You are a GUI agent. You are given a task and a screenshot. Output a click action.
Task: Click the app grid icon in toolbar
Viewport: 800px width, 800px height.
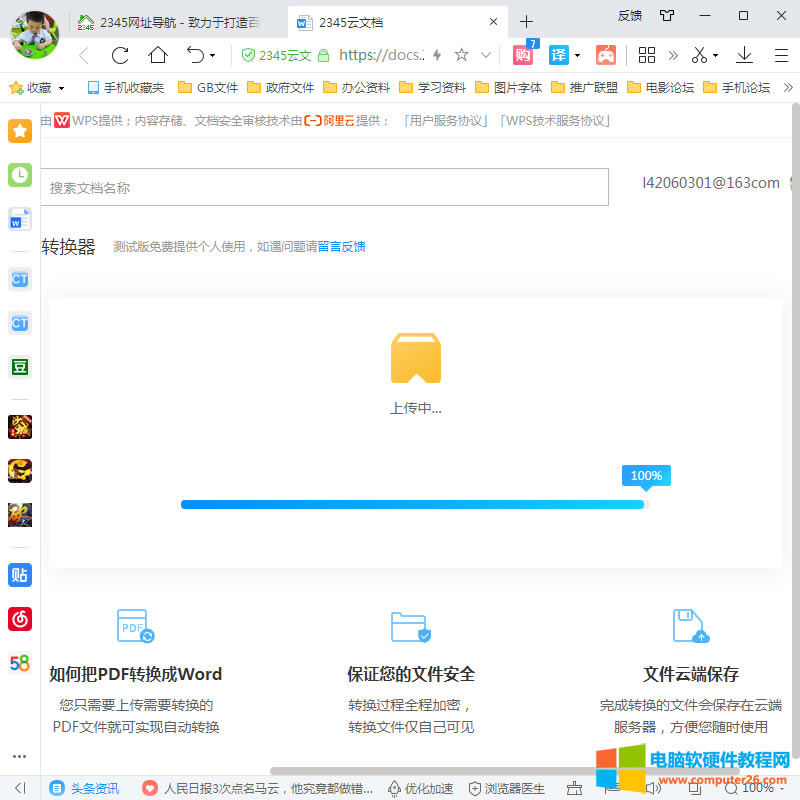click(x=646, y=55)
